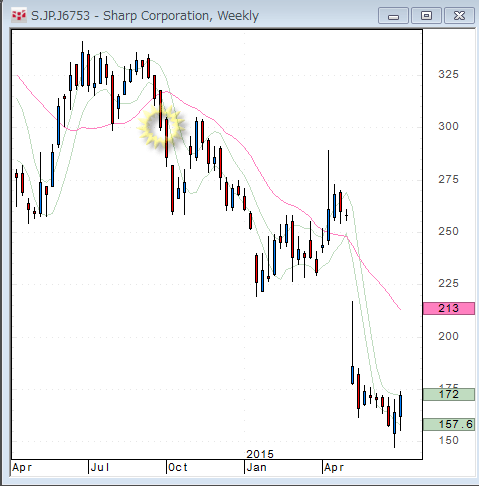The height and width of the screenshot is (486, 479).
Task: Click the 250 price axis label
Action: click(448, 231)
